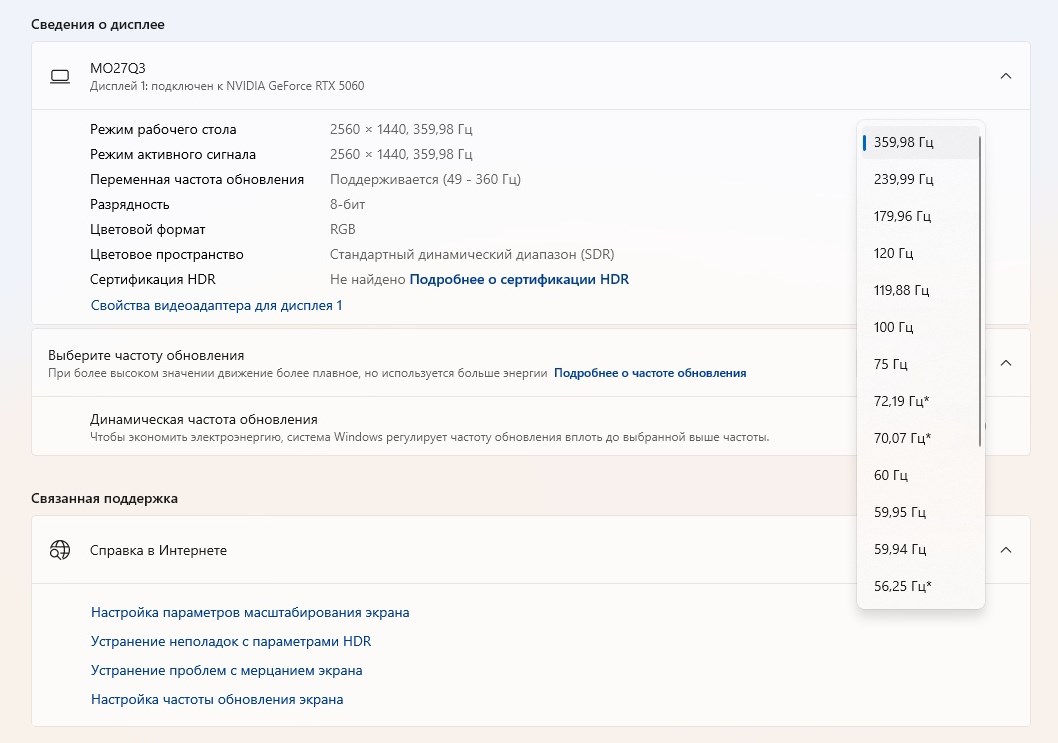Choose 179,96 Гц from the list

[x=920, y=217]
